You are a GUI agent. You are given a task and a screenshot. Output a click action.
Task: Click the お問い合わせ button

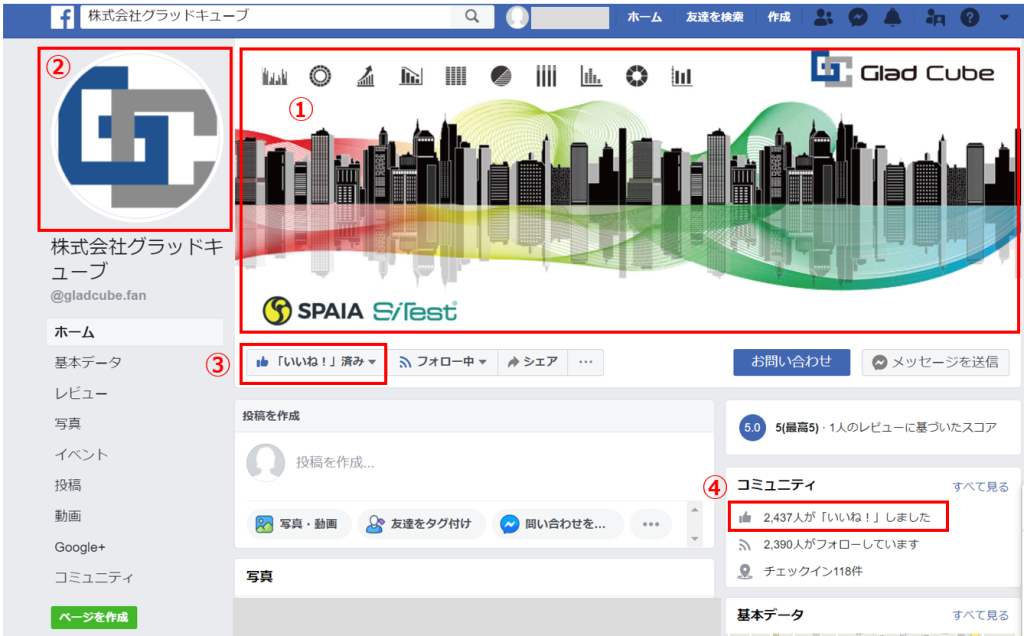pyautogui.click(x=792, y=362)
